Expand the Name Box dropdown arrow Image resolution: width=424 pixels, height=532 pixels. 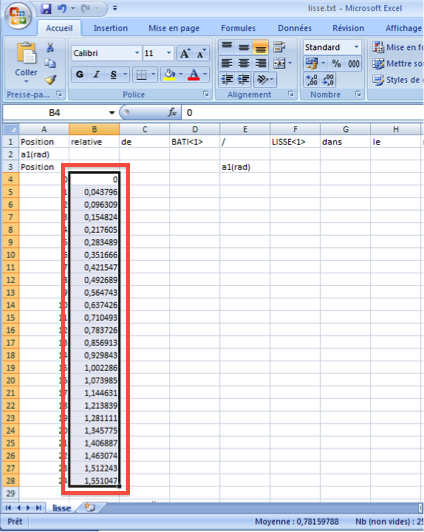[112, 113]
